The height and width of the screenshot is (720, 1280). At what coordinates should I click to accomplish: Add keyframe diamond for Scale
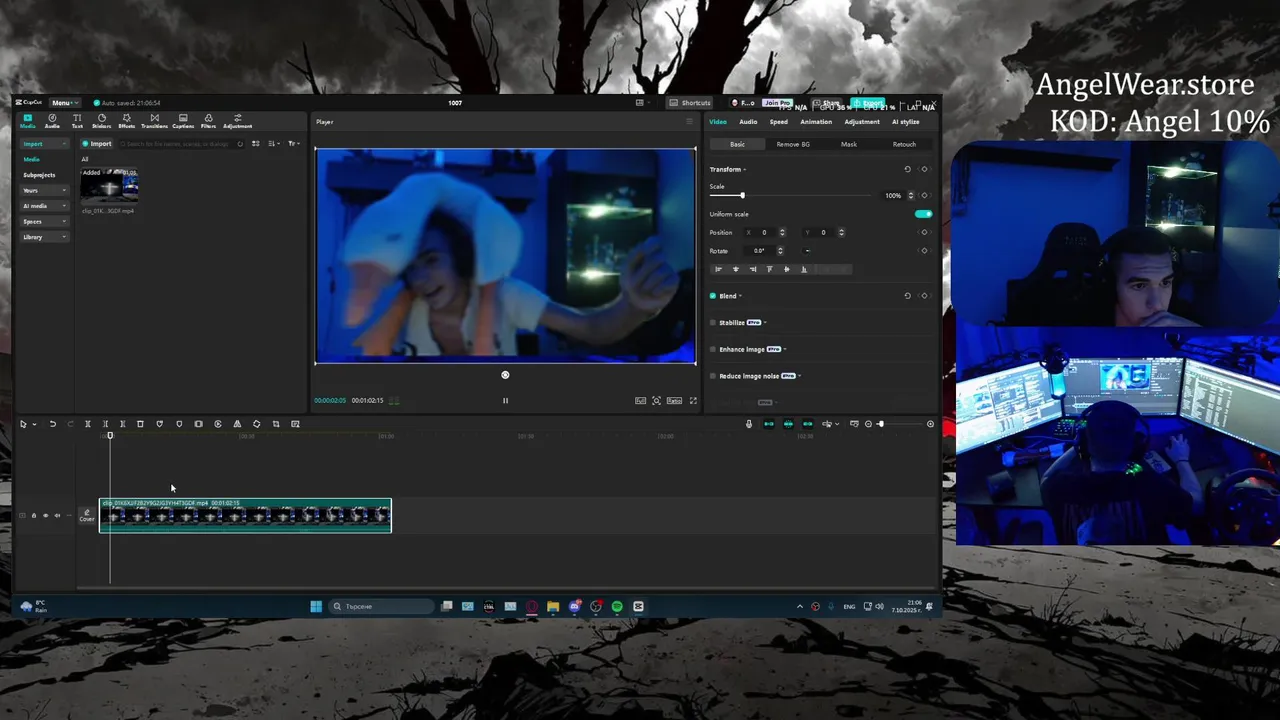click(924, 195)
